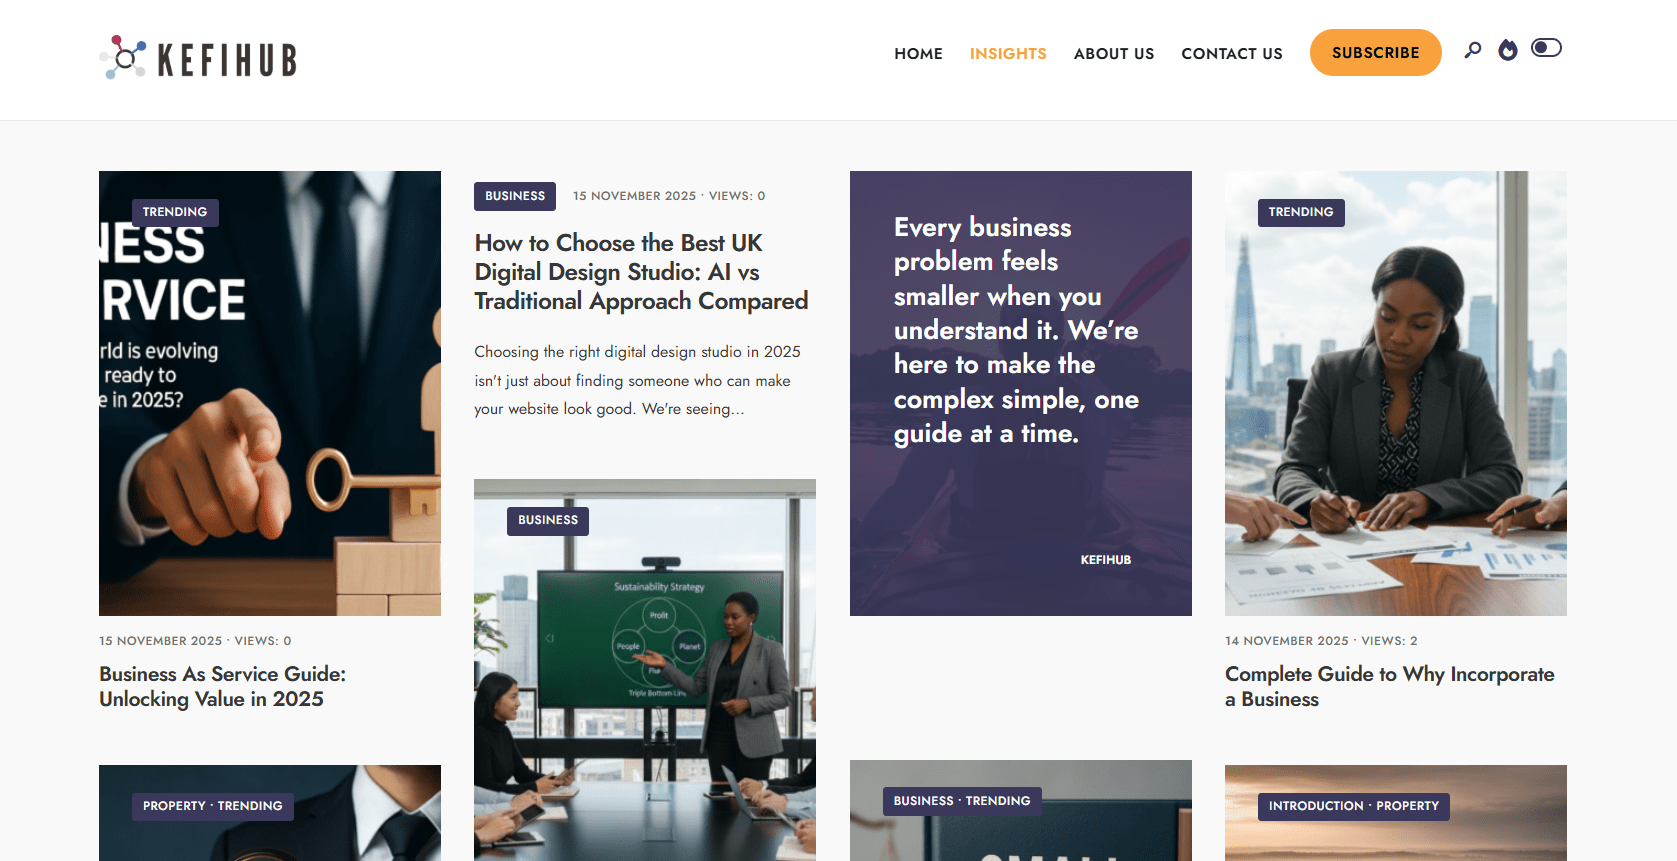
Task: Open Business As Service Guide article title
Action: tap(223, 686)
